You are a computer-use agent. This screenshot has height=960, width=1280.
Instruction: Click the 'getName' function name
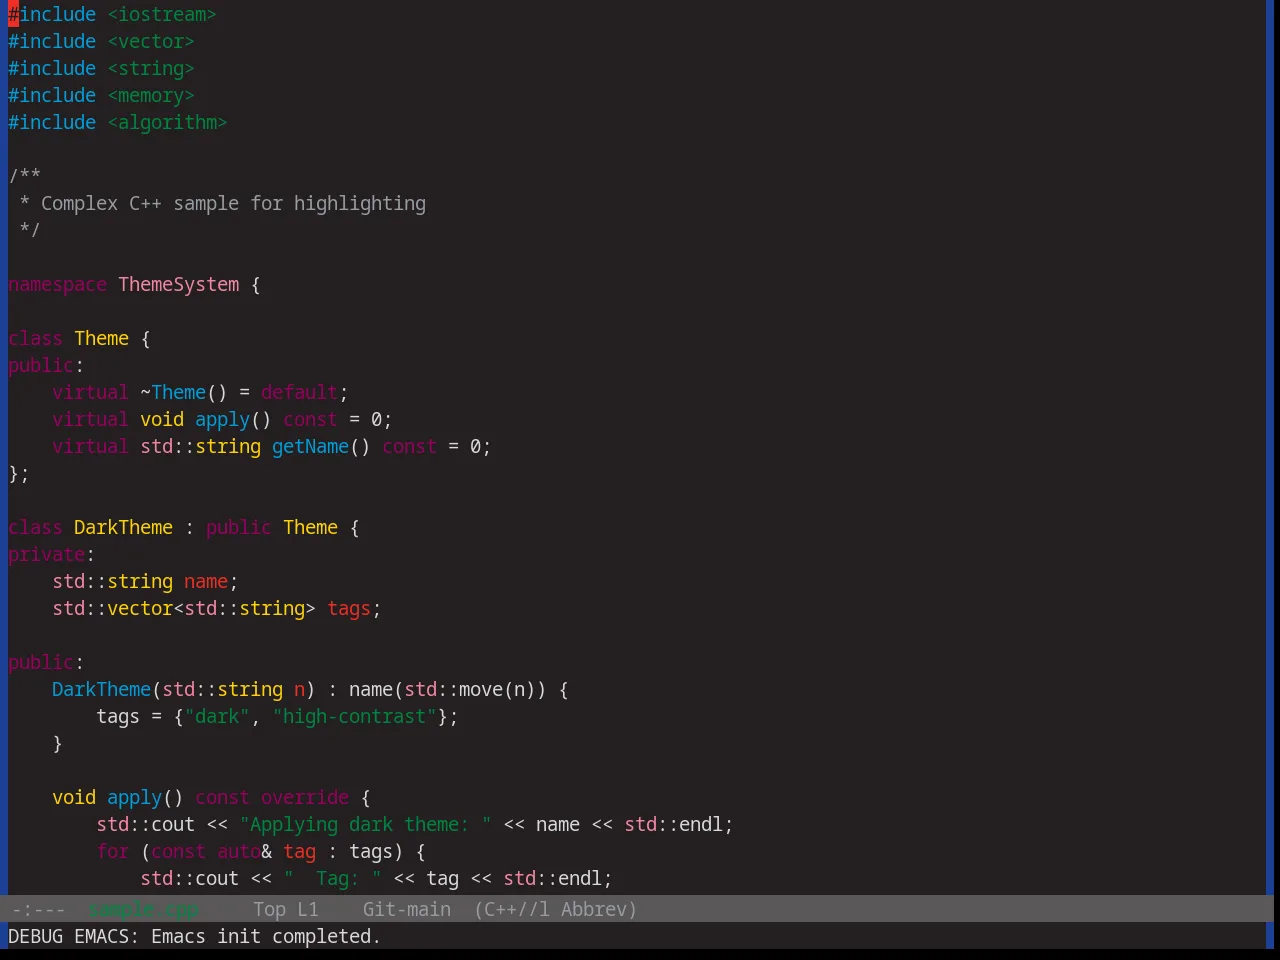[x=310, y=446]
